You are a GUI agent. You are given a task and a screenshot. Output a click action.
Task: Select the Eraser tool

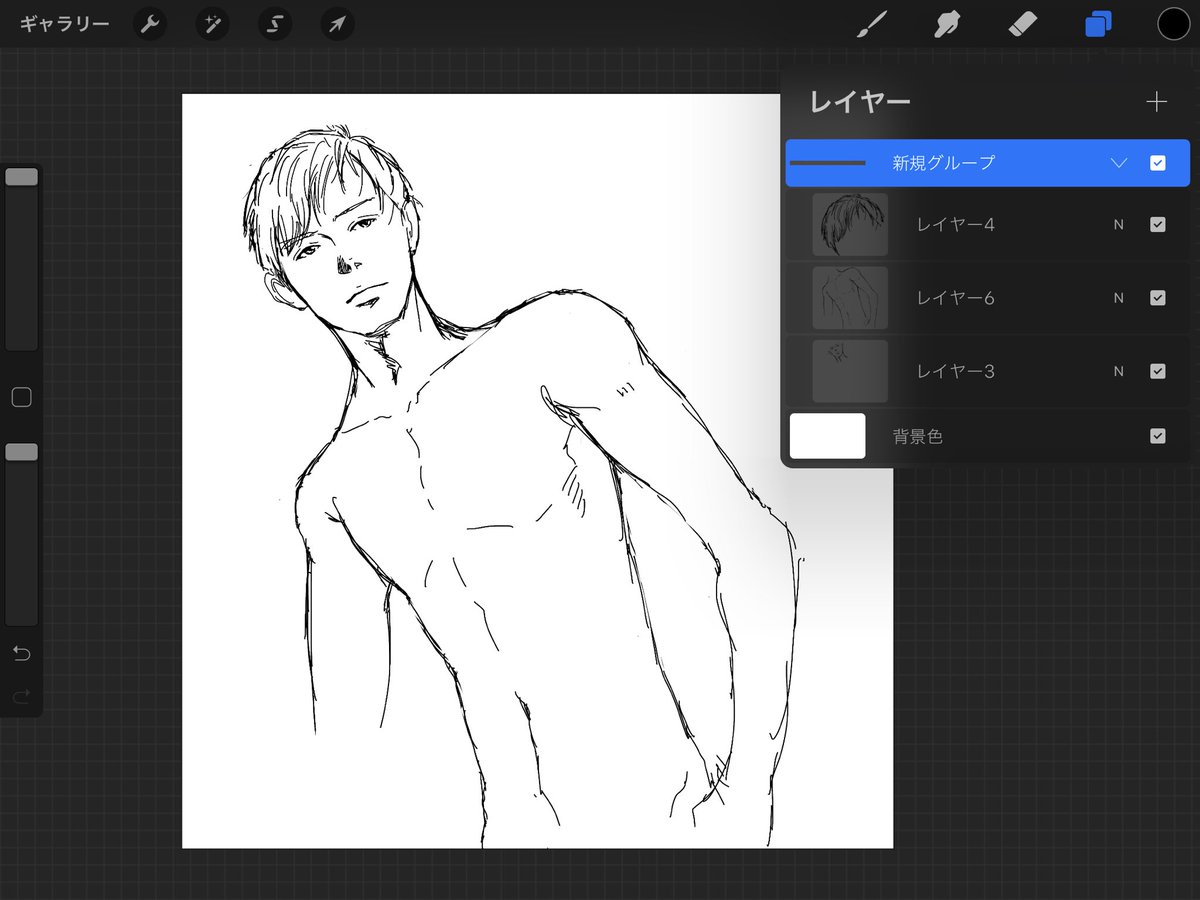[x=1023, y=24]
